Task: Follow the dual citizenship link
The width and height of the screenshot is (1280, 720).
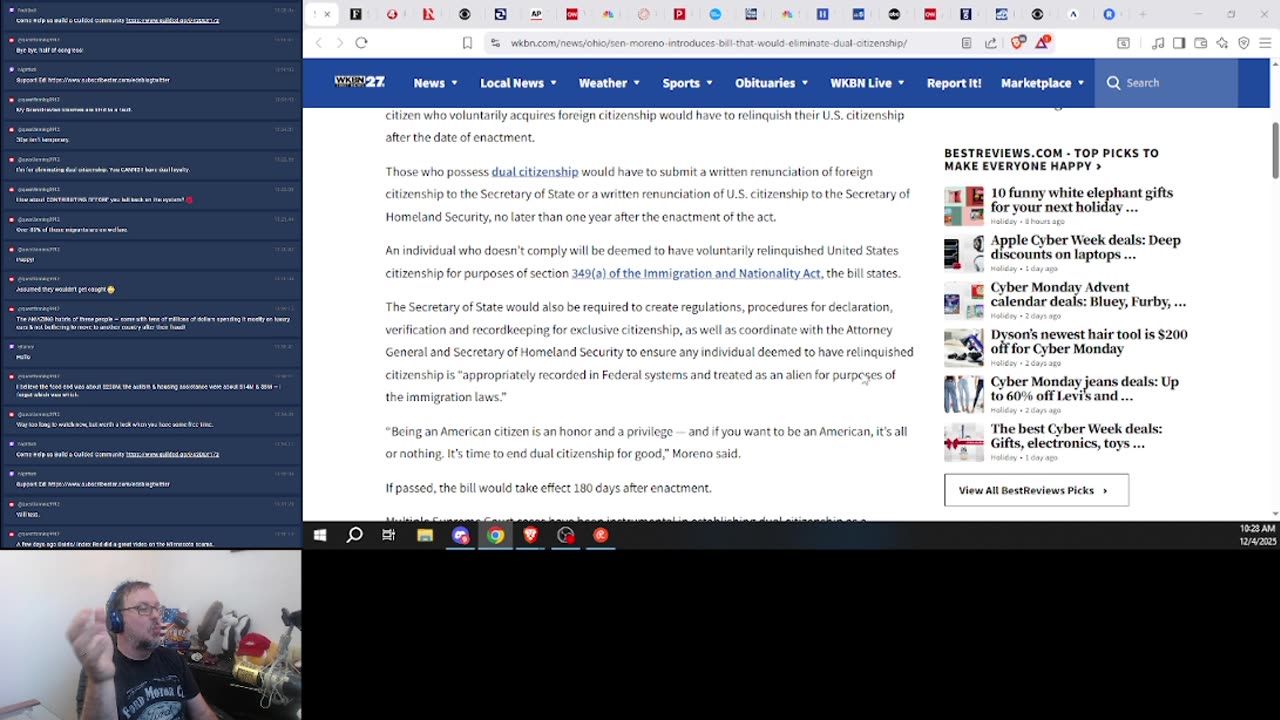Action: point(535,172)
